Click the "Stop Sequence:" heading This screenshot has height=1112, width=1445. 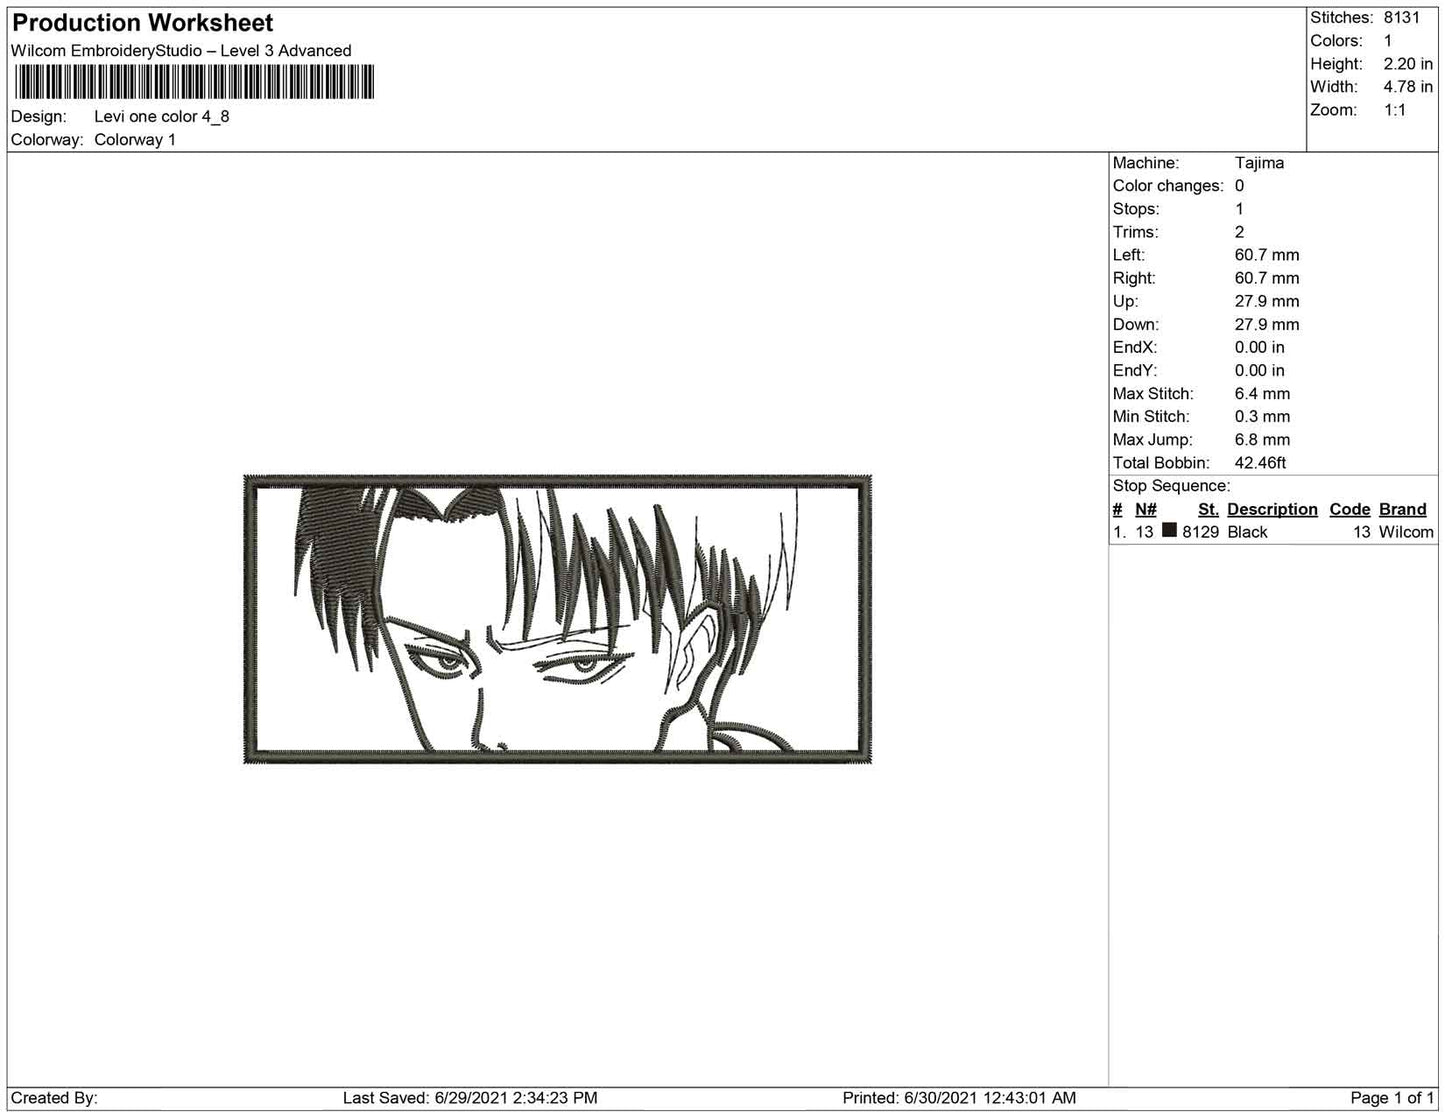1171,486
